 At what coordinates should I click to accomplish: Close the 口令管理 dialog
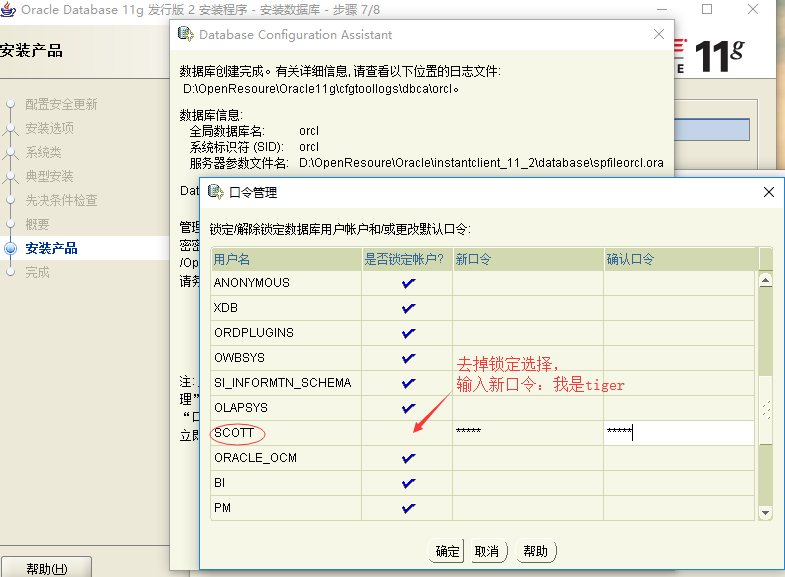point(769,192)
